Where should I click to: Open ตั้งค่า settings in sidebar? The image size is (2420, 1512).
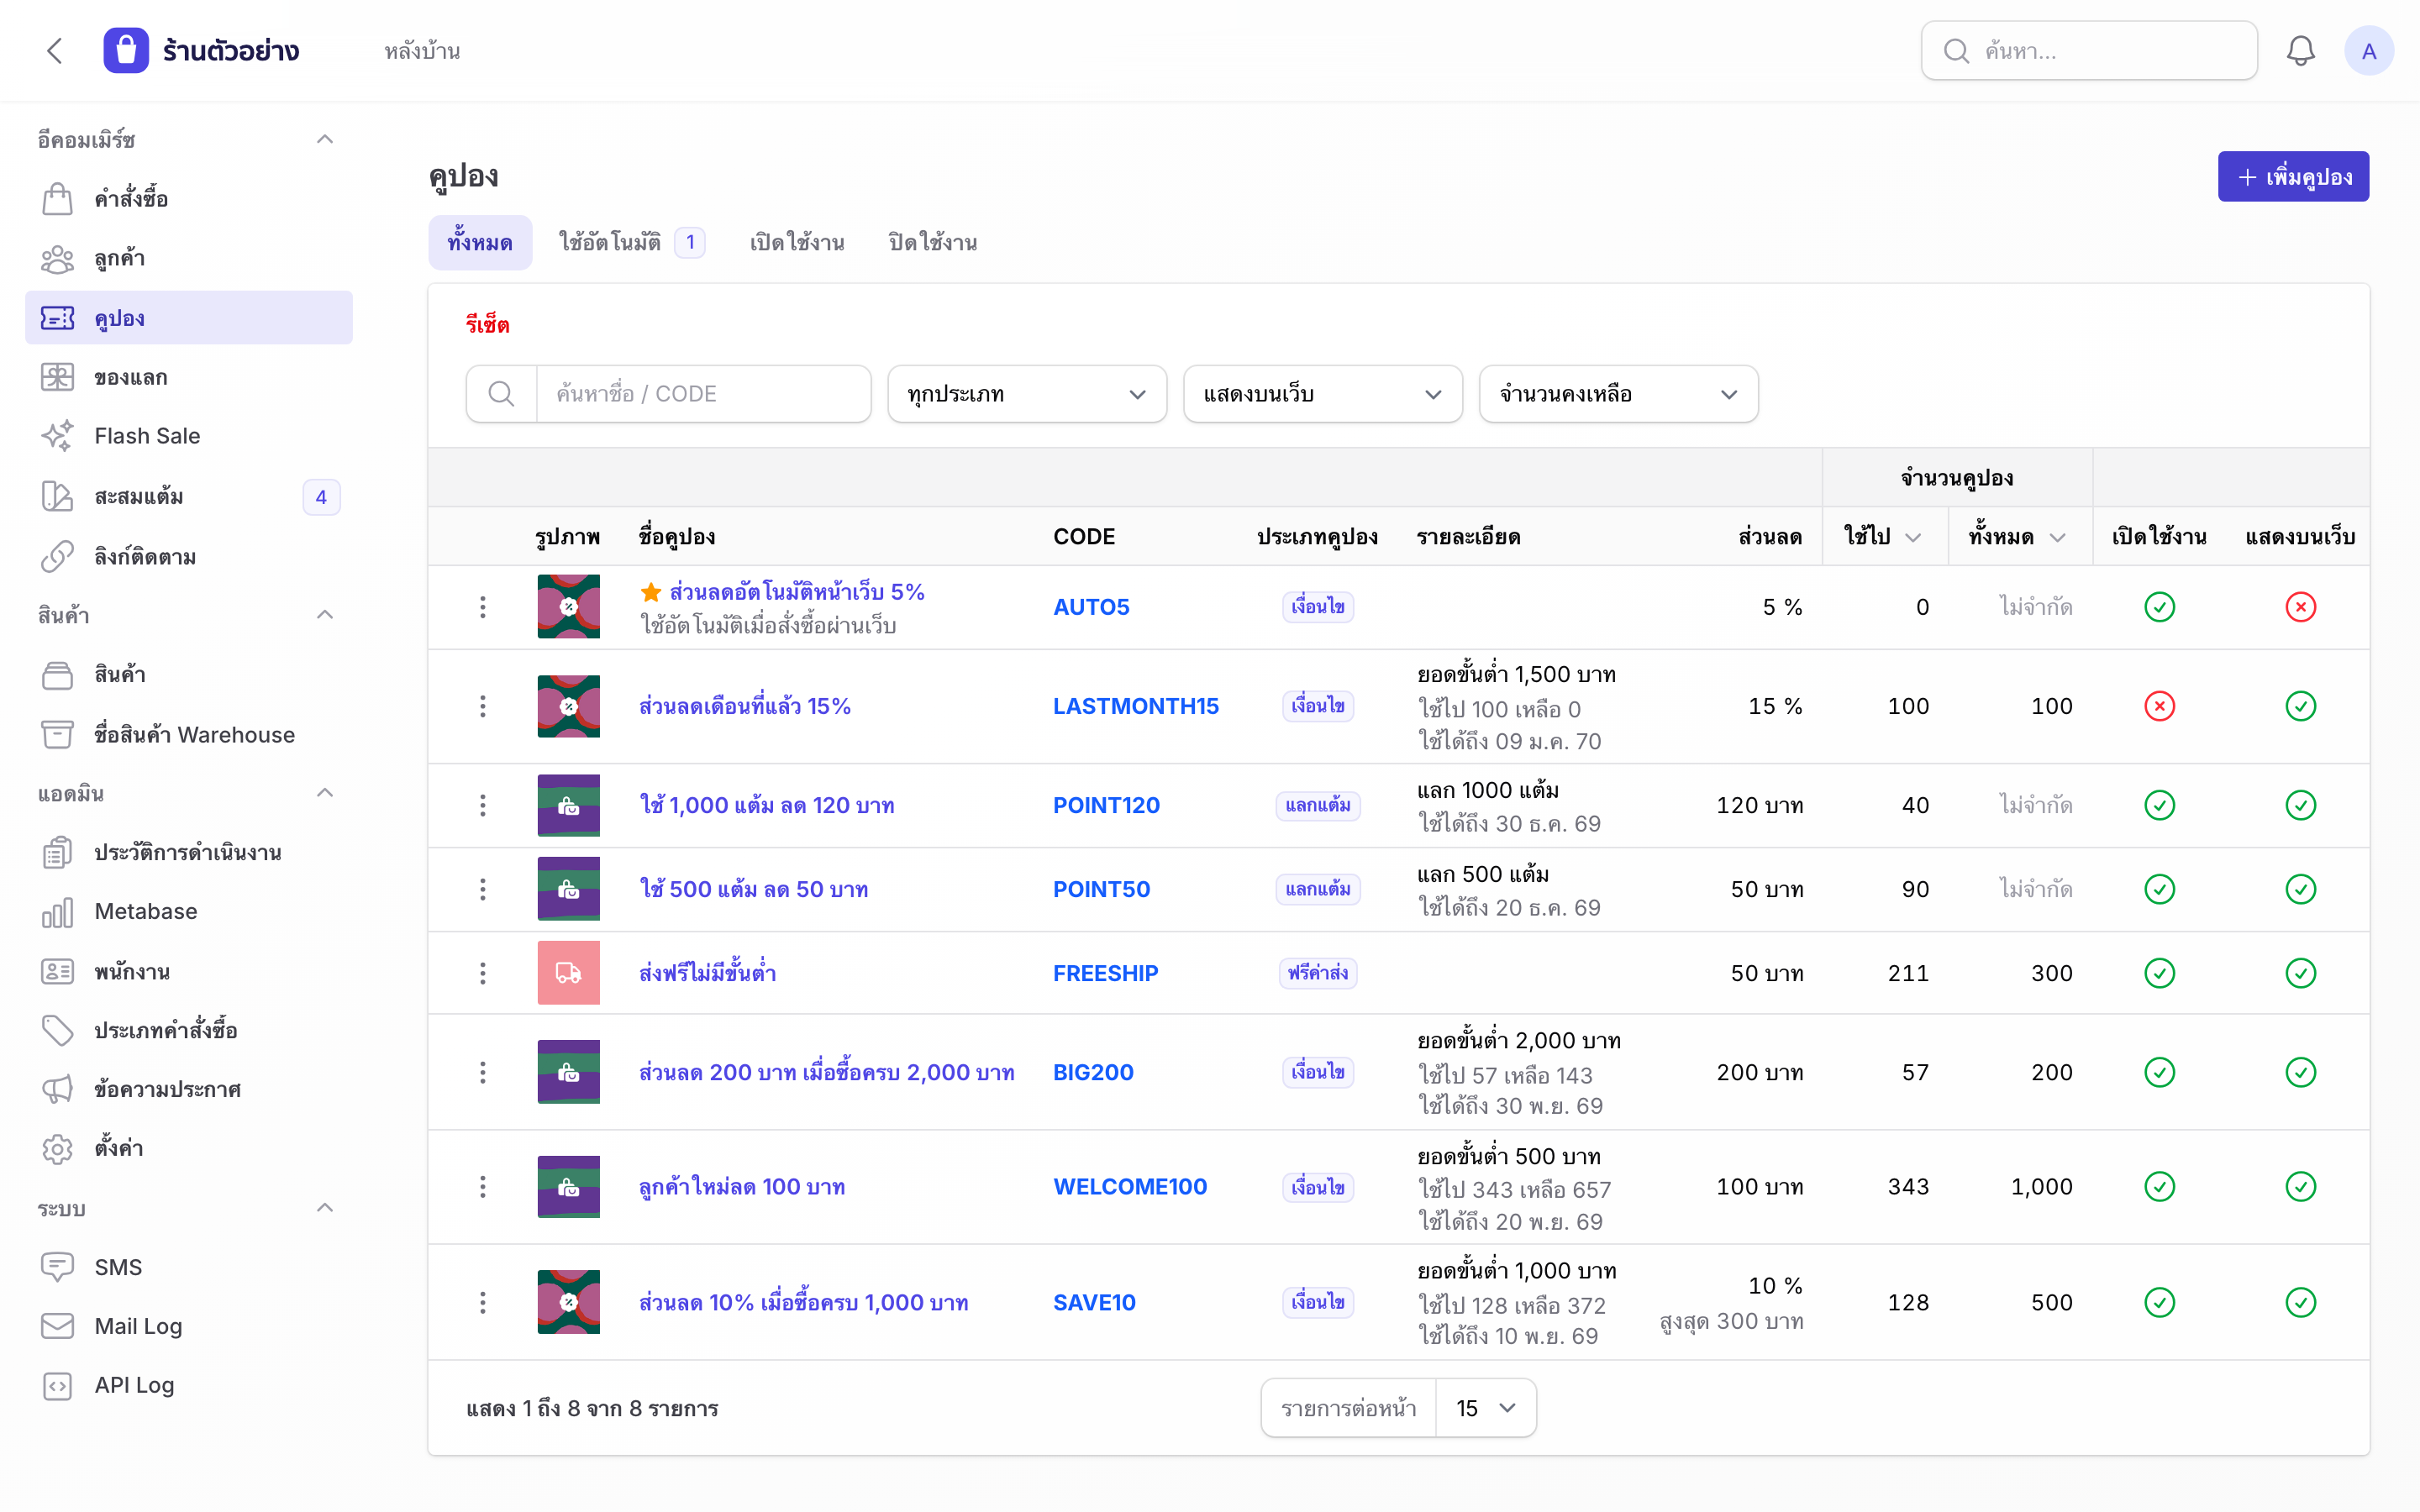click(x=189, y=1148)
